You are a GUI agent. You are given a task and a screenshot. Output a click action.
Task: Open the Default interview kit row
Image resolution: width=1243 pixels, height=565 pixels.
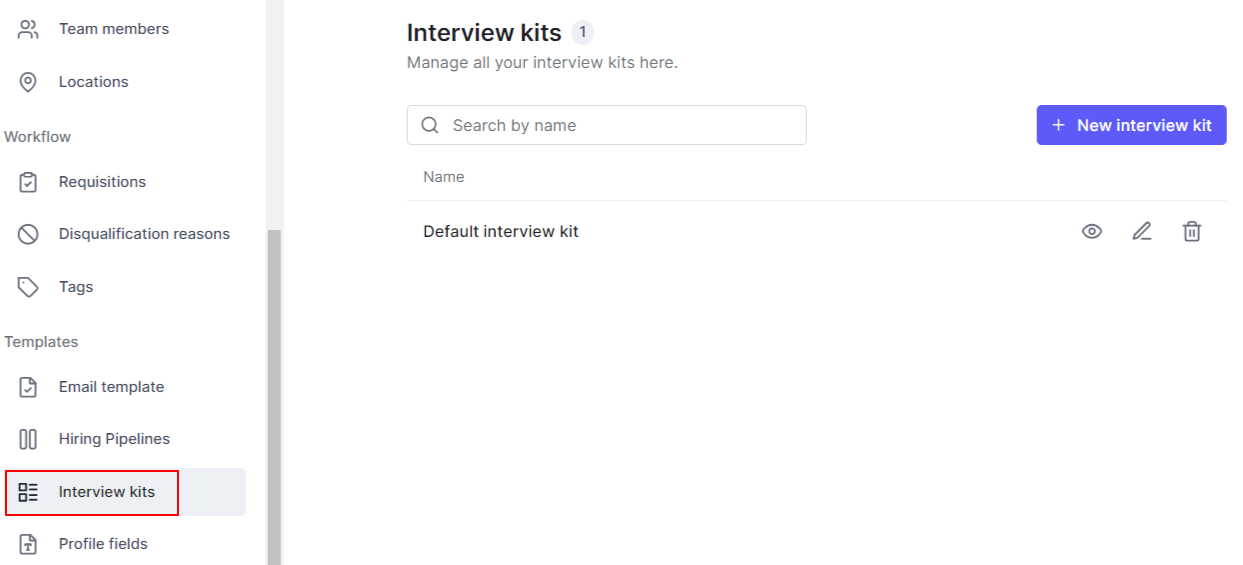[x=501, y=232]
